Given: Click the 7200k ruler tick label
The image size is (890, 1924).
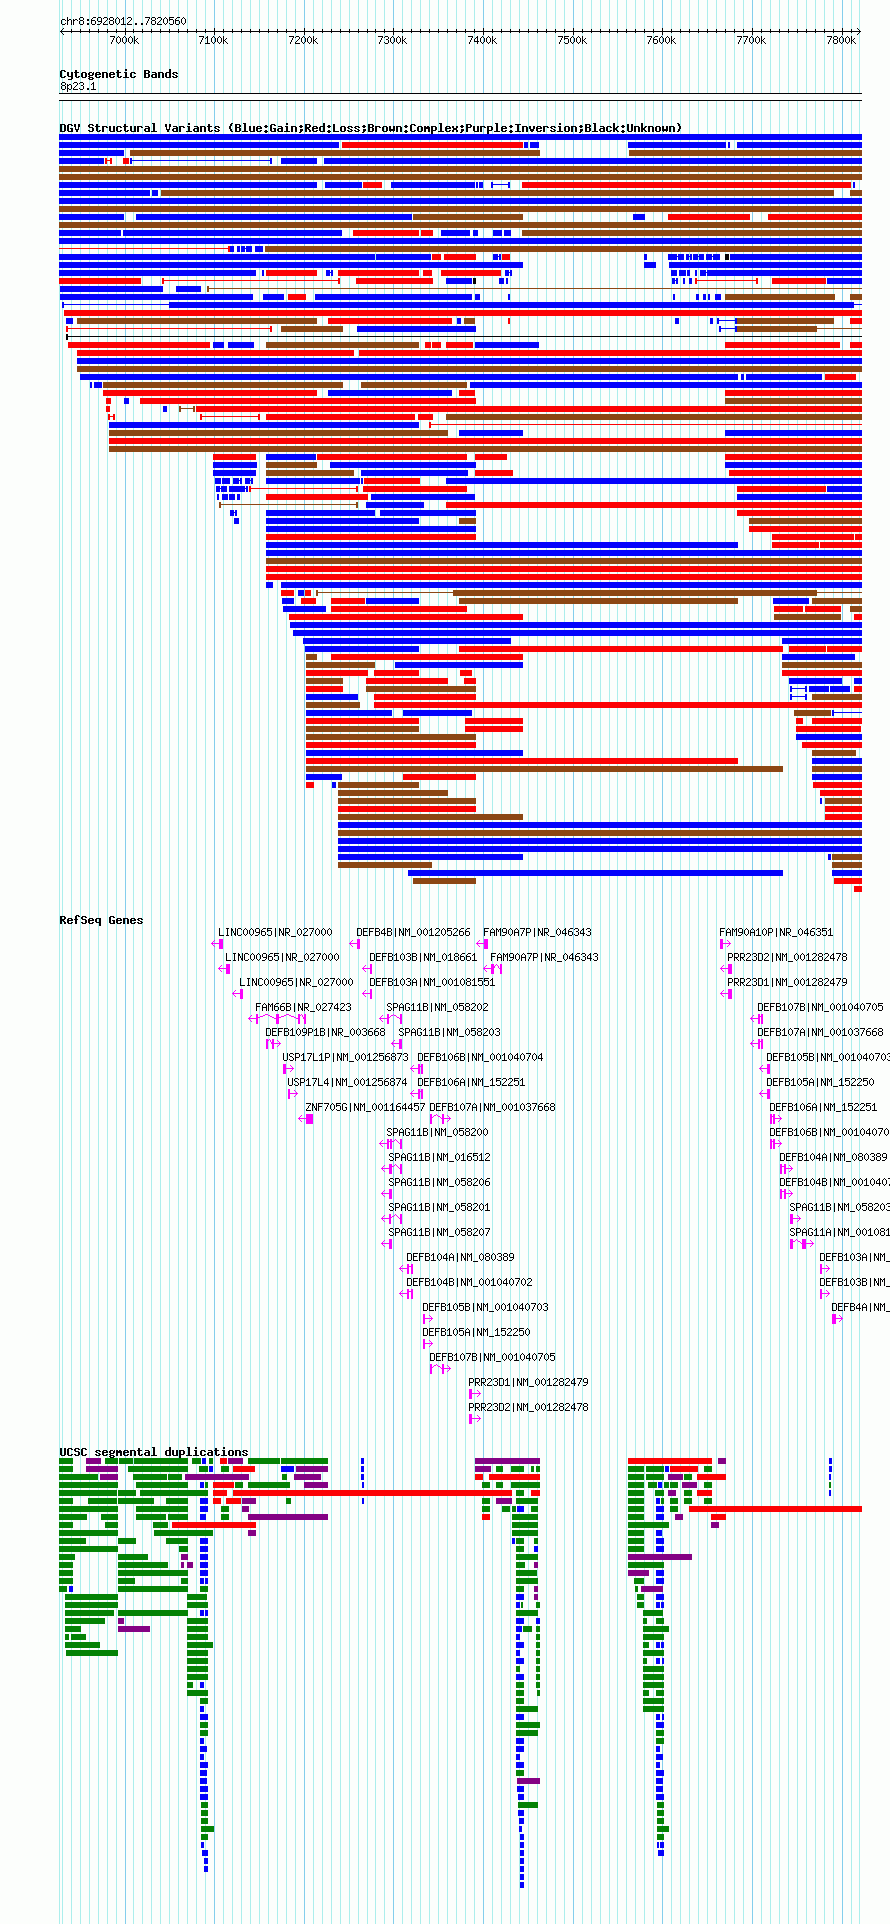Looking at the screenshot, I should (303, 40).
